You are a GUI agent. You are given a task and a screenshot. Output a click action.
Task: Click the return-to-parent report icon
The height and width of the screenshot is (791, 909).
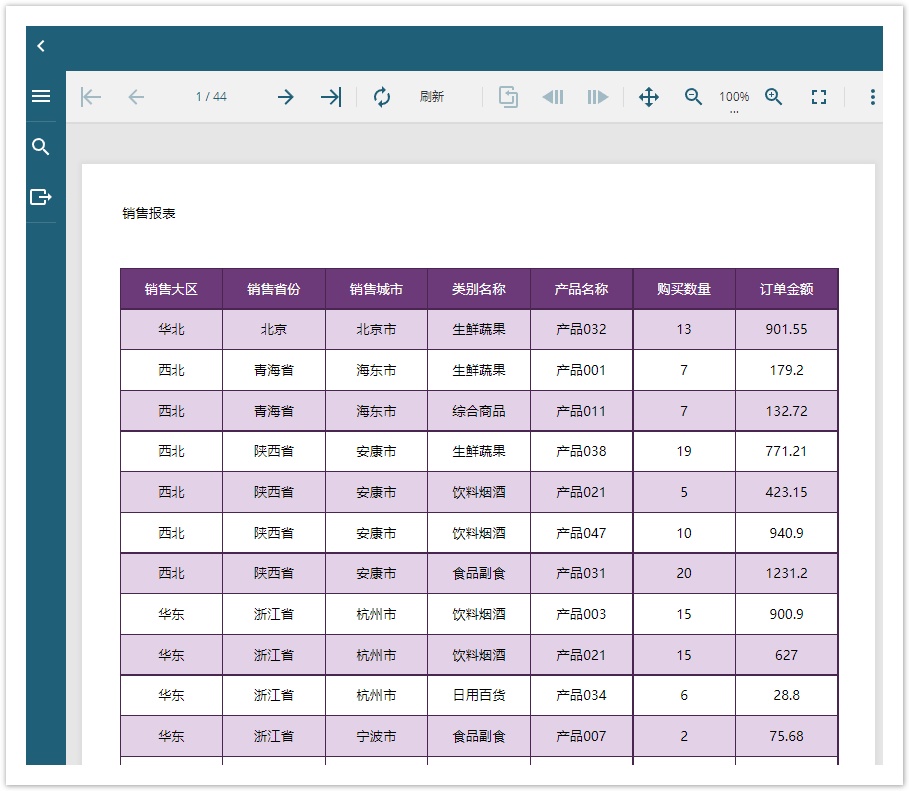click(x=508, y=97)
